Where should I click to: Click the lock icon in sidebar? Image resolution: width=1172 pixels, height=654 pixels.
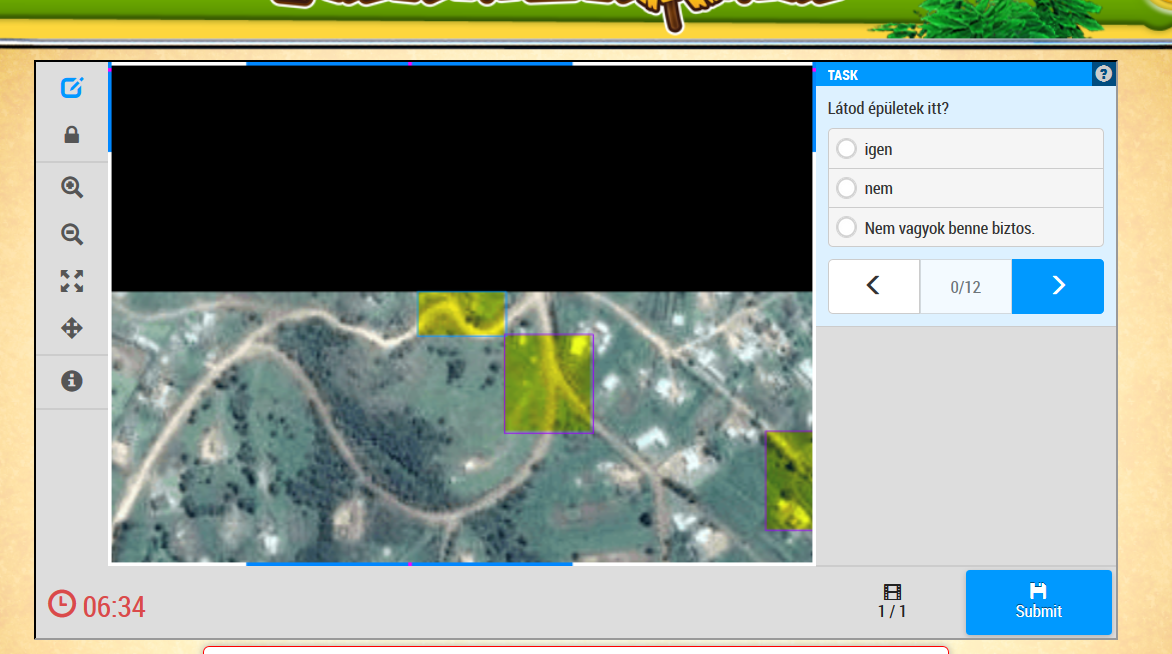(72, 135)
